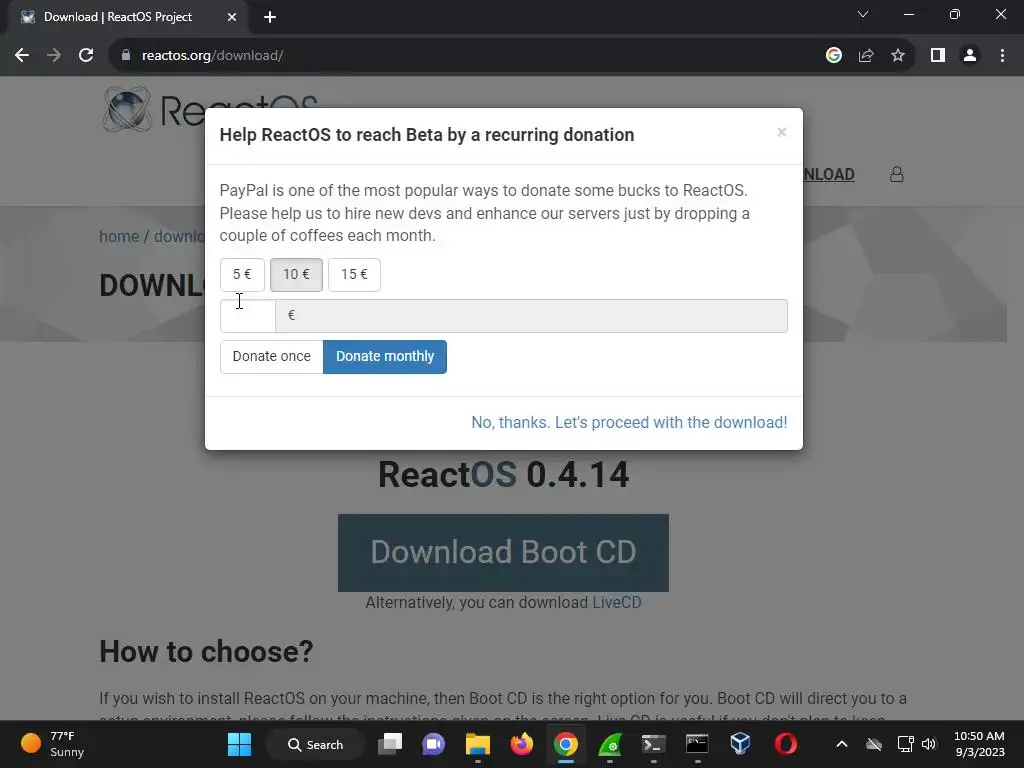
Task: Open the volume tray icon
Action: (x=929, y=744)
